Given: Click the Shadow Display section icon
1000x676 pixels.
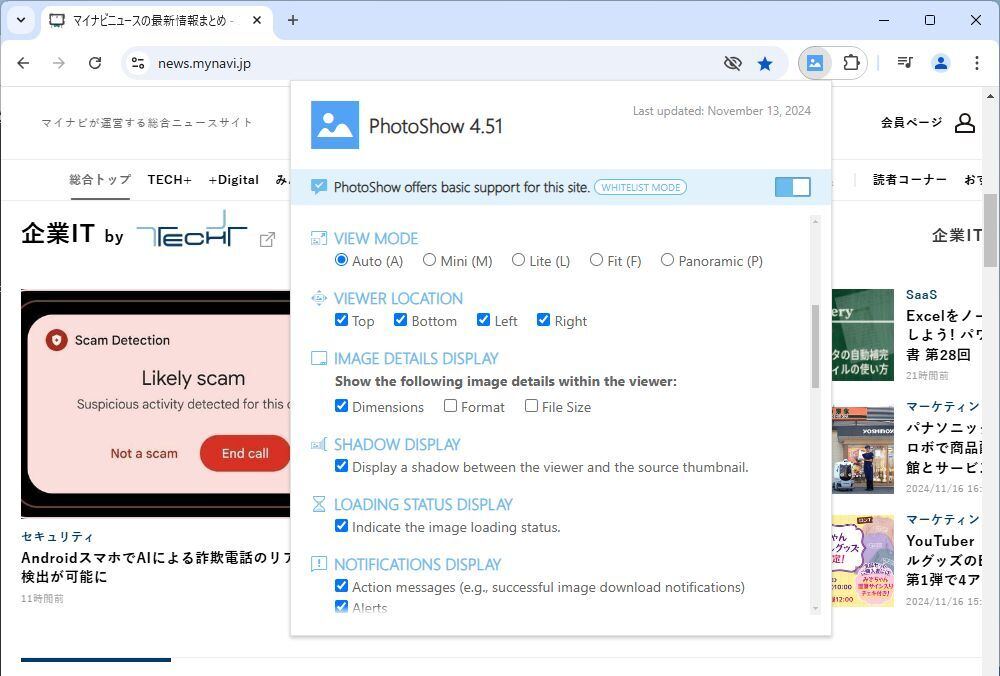Looking at the screenshot, I should [x=318, y=445].
